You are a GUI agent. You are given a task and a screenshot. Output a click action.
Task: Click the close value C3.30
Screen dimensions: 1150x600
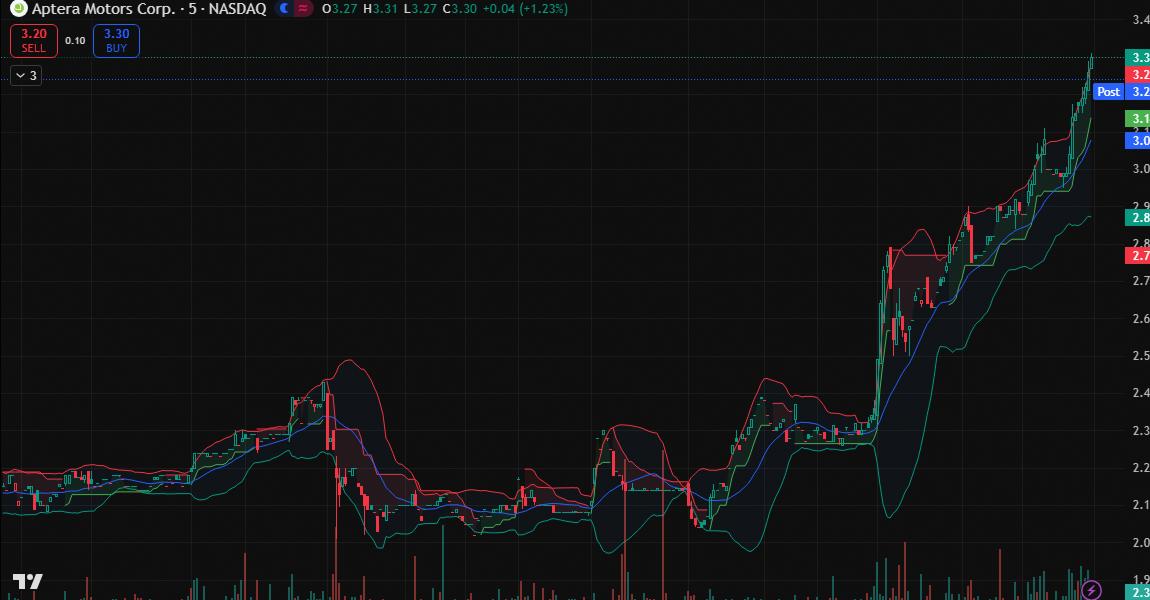coord(460,9)
